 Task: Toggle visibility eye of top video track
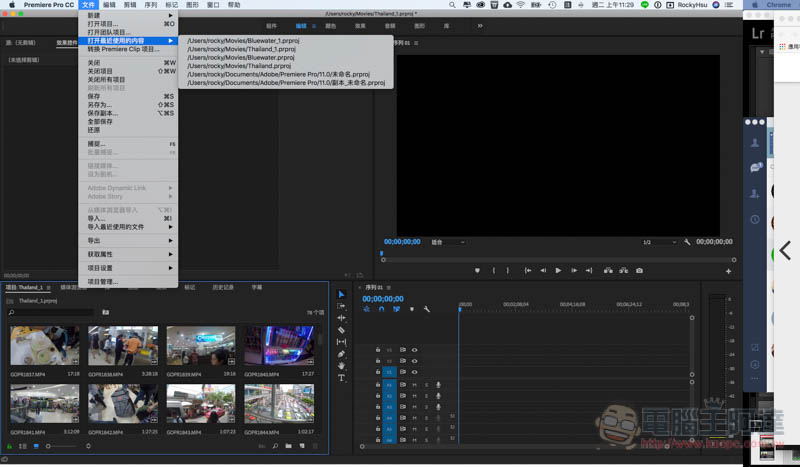coord(414,350)
